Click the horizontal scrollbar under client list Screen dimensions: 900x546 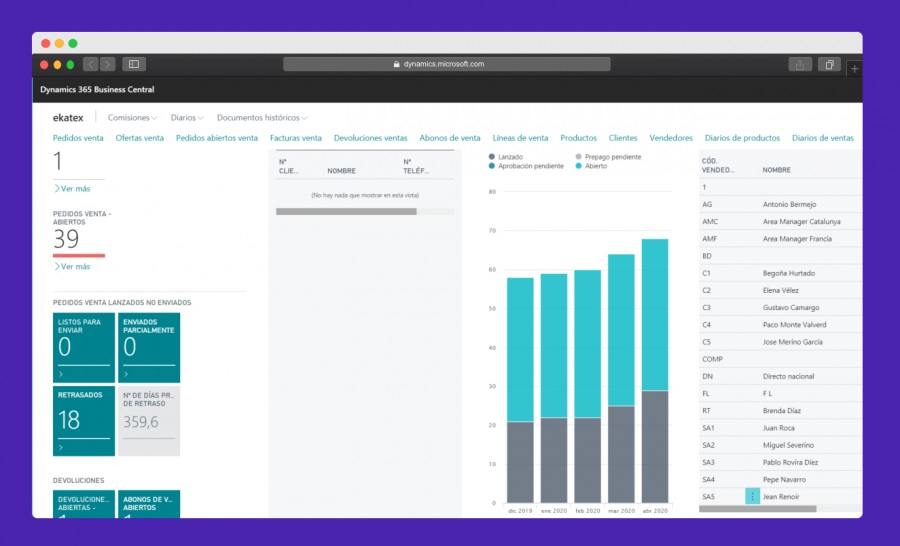346,212
